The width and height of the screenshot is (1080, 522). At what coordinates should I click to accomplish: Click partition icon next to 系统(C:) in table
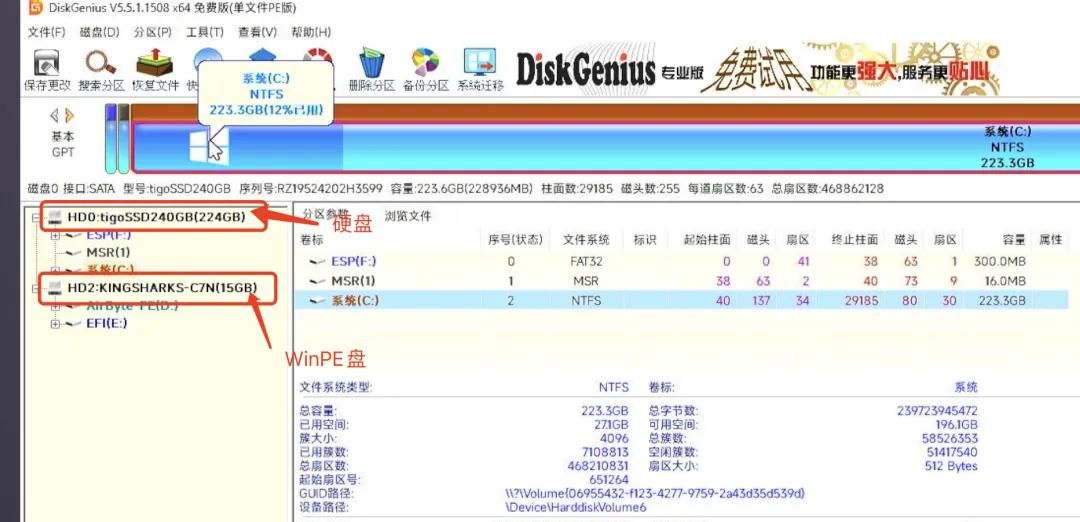pyautogui.click(x=318, y=300)
